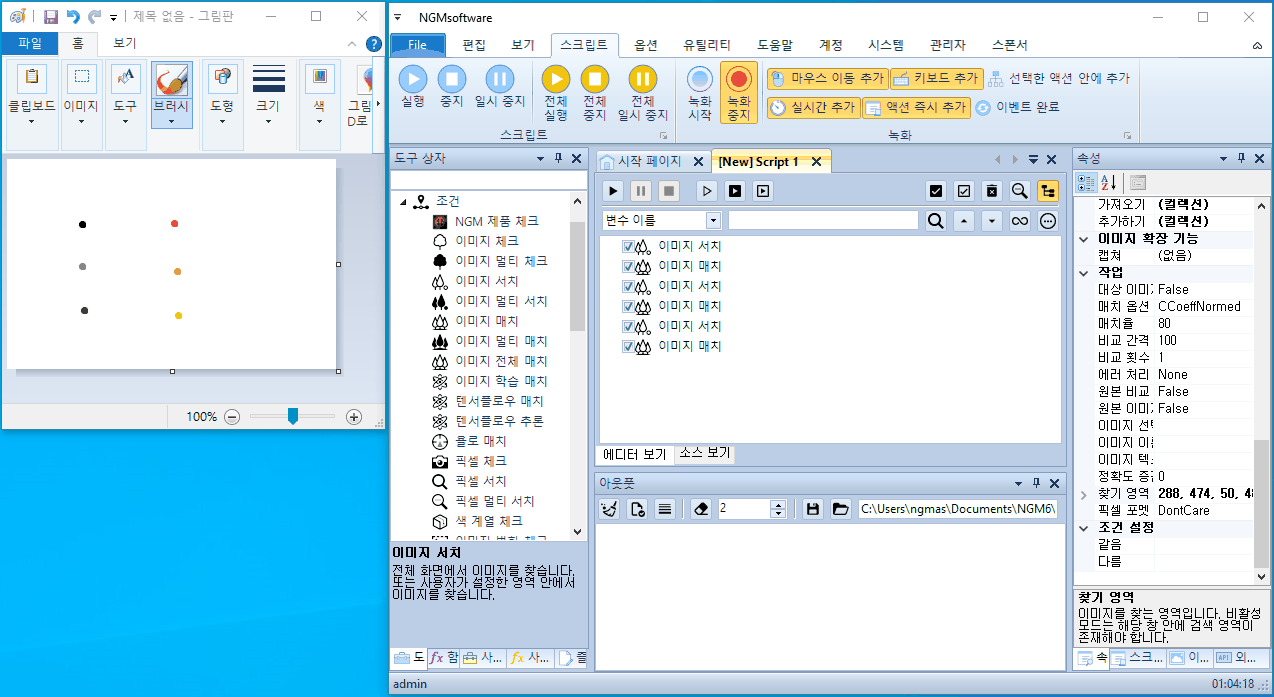The image size is (1274, 697).
Task: Click the 도구 상자 vertical scrollbar
Action: point(577,366)
